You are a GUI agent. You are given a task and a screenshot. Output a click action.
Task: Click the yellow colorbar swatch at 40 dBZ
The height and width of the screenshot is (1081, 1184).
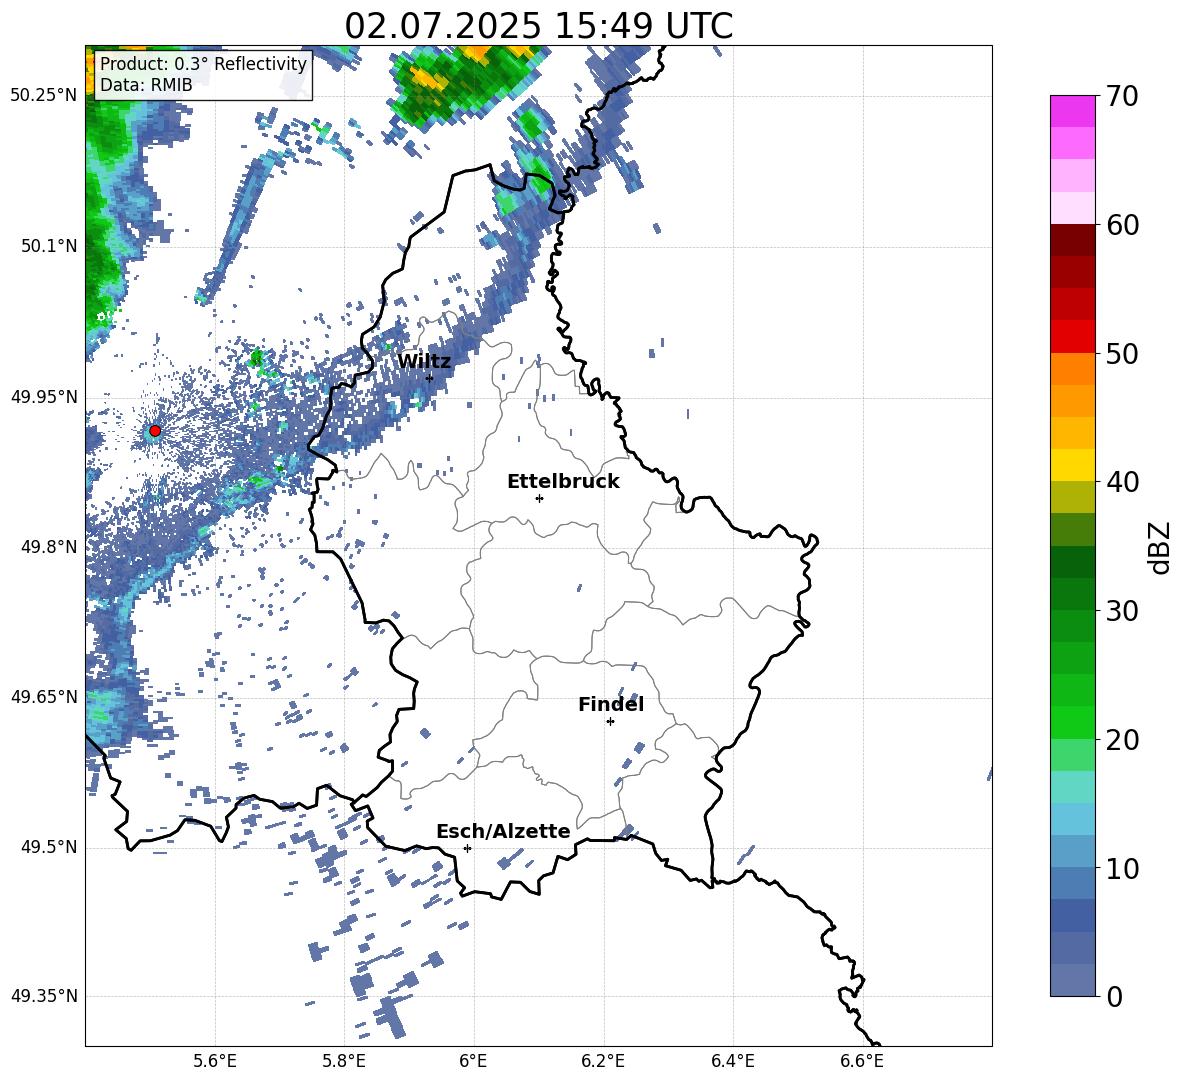1072,465
